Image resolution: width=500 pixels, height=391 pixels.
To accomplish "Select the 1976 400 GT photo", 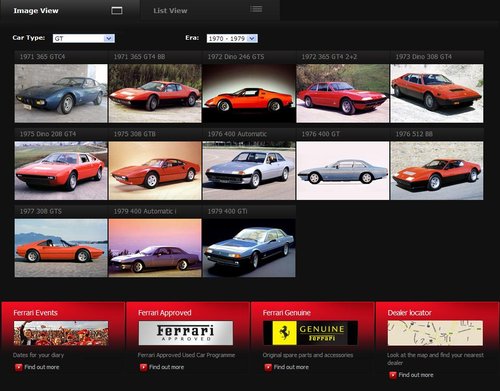I will click(x=343, y=171).
